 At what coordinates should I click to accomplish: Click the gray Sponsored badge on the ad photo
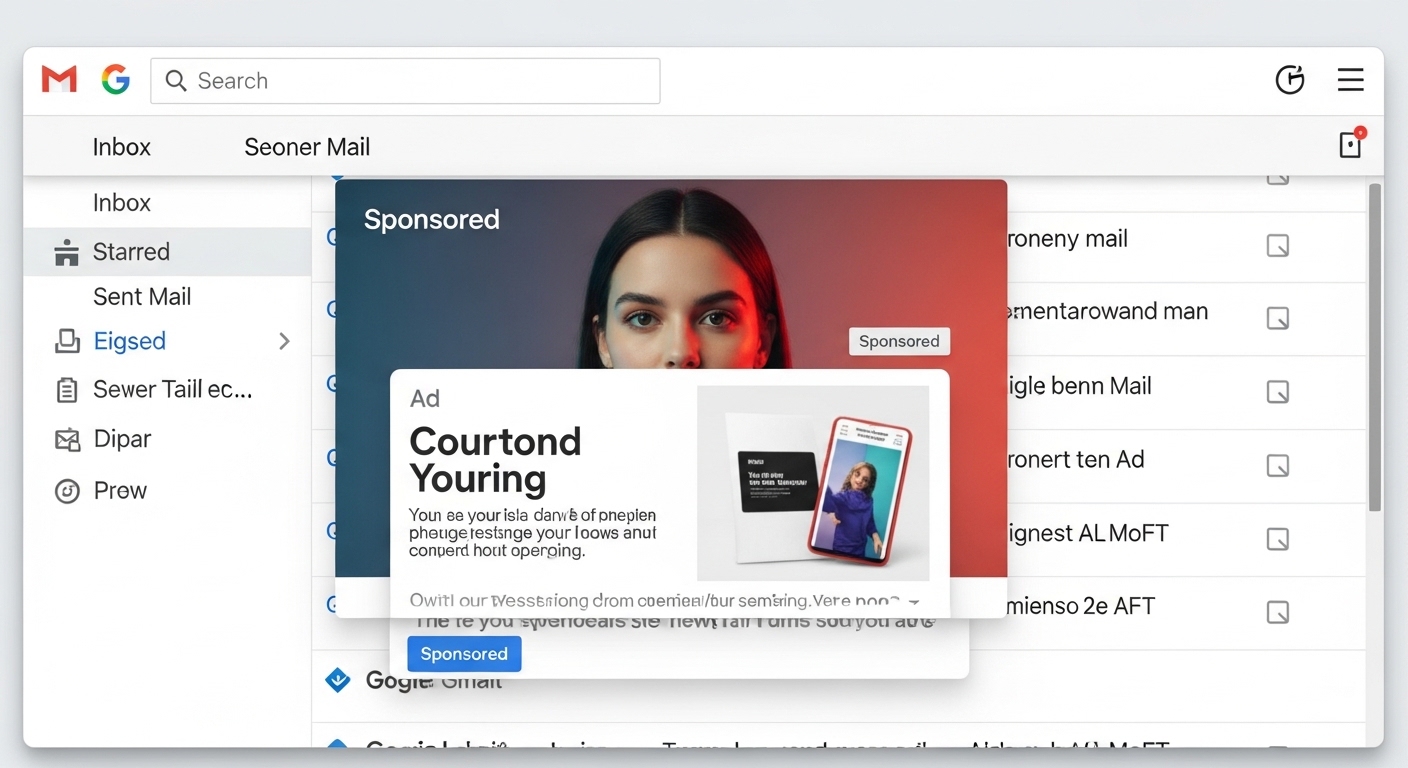click(x=899, y=341)
